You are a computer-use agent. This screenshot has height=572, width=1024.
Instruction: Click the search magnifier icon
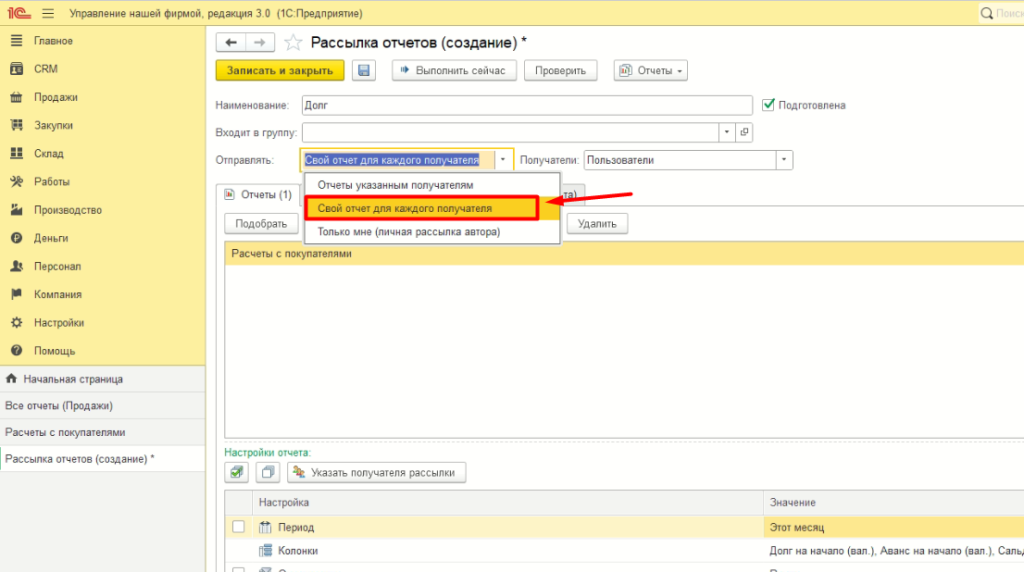(x=987, y=13)
